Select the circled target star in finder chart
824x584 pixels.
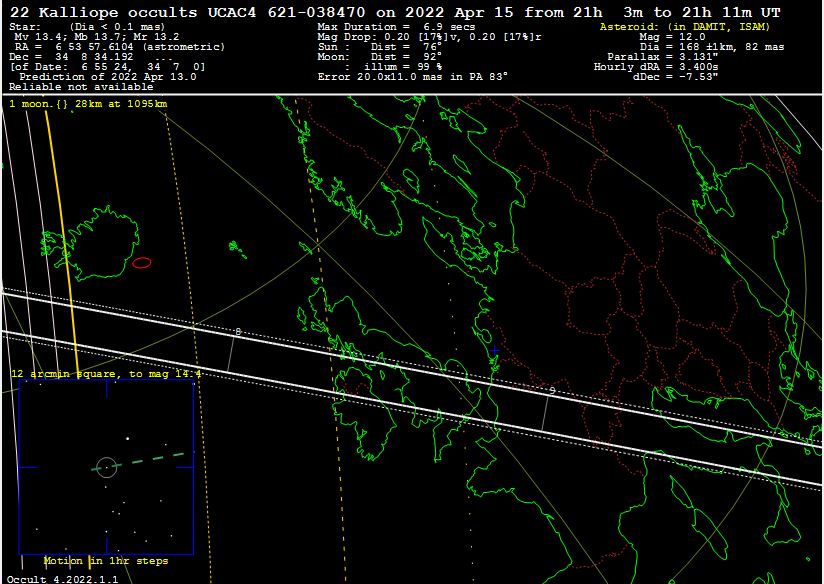[107, 466]
